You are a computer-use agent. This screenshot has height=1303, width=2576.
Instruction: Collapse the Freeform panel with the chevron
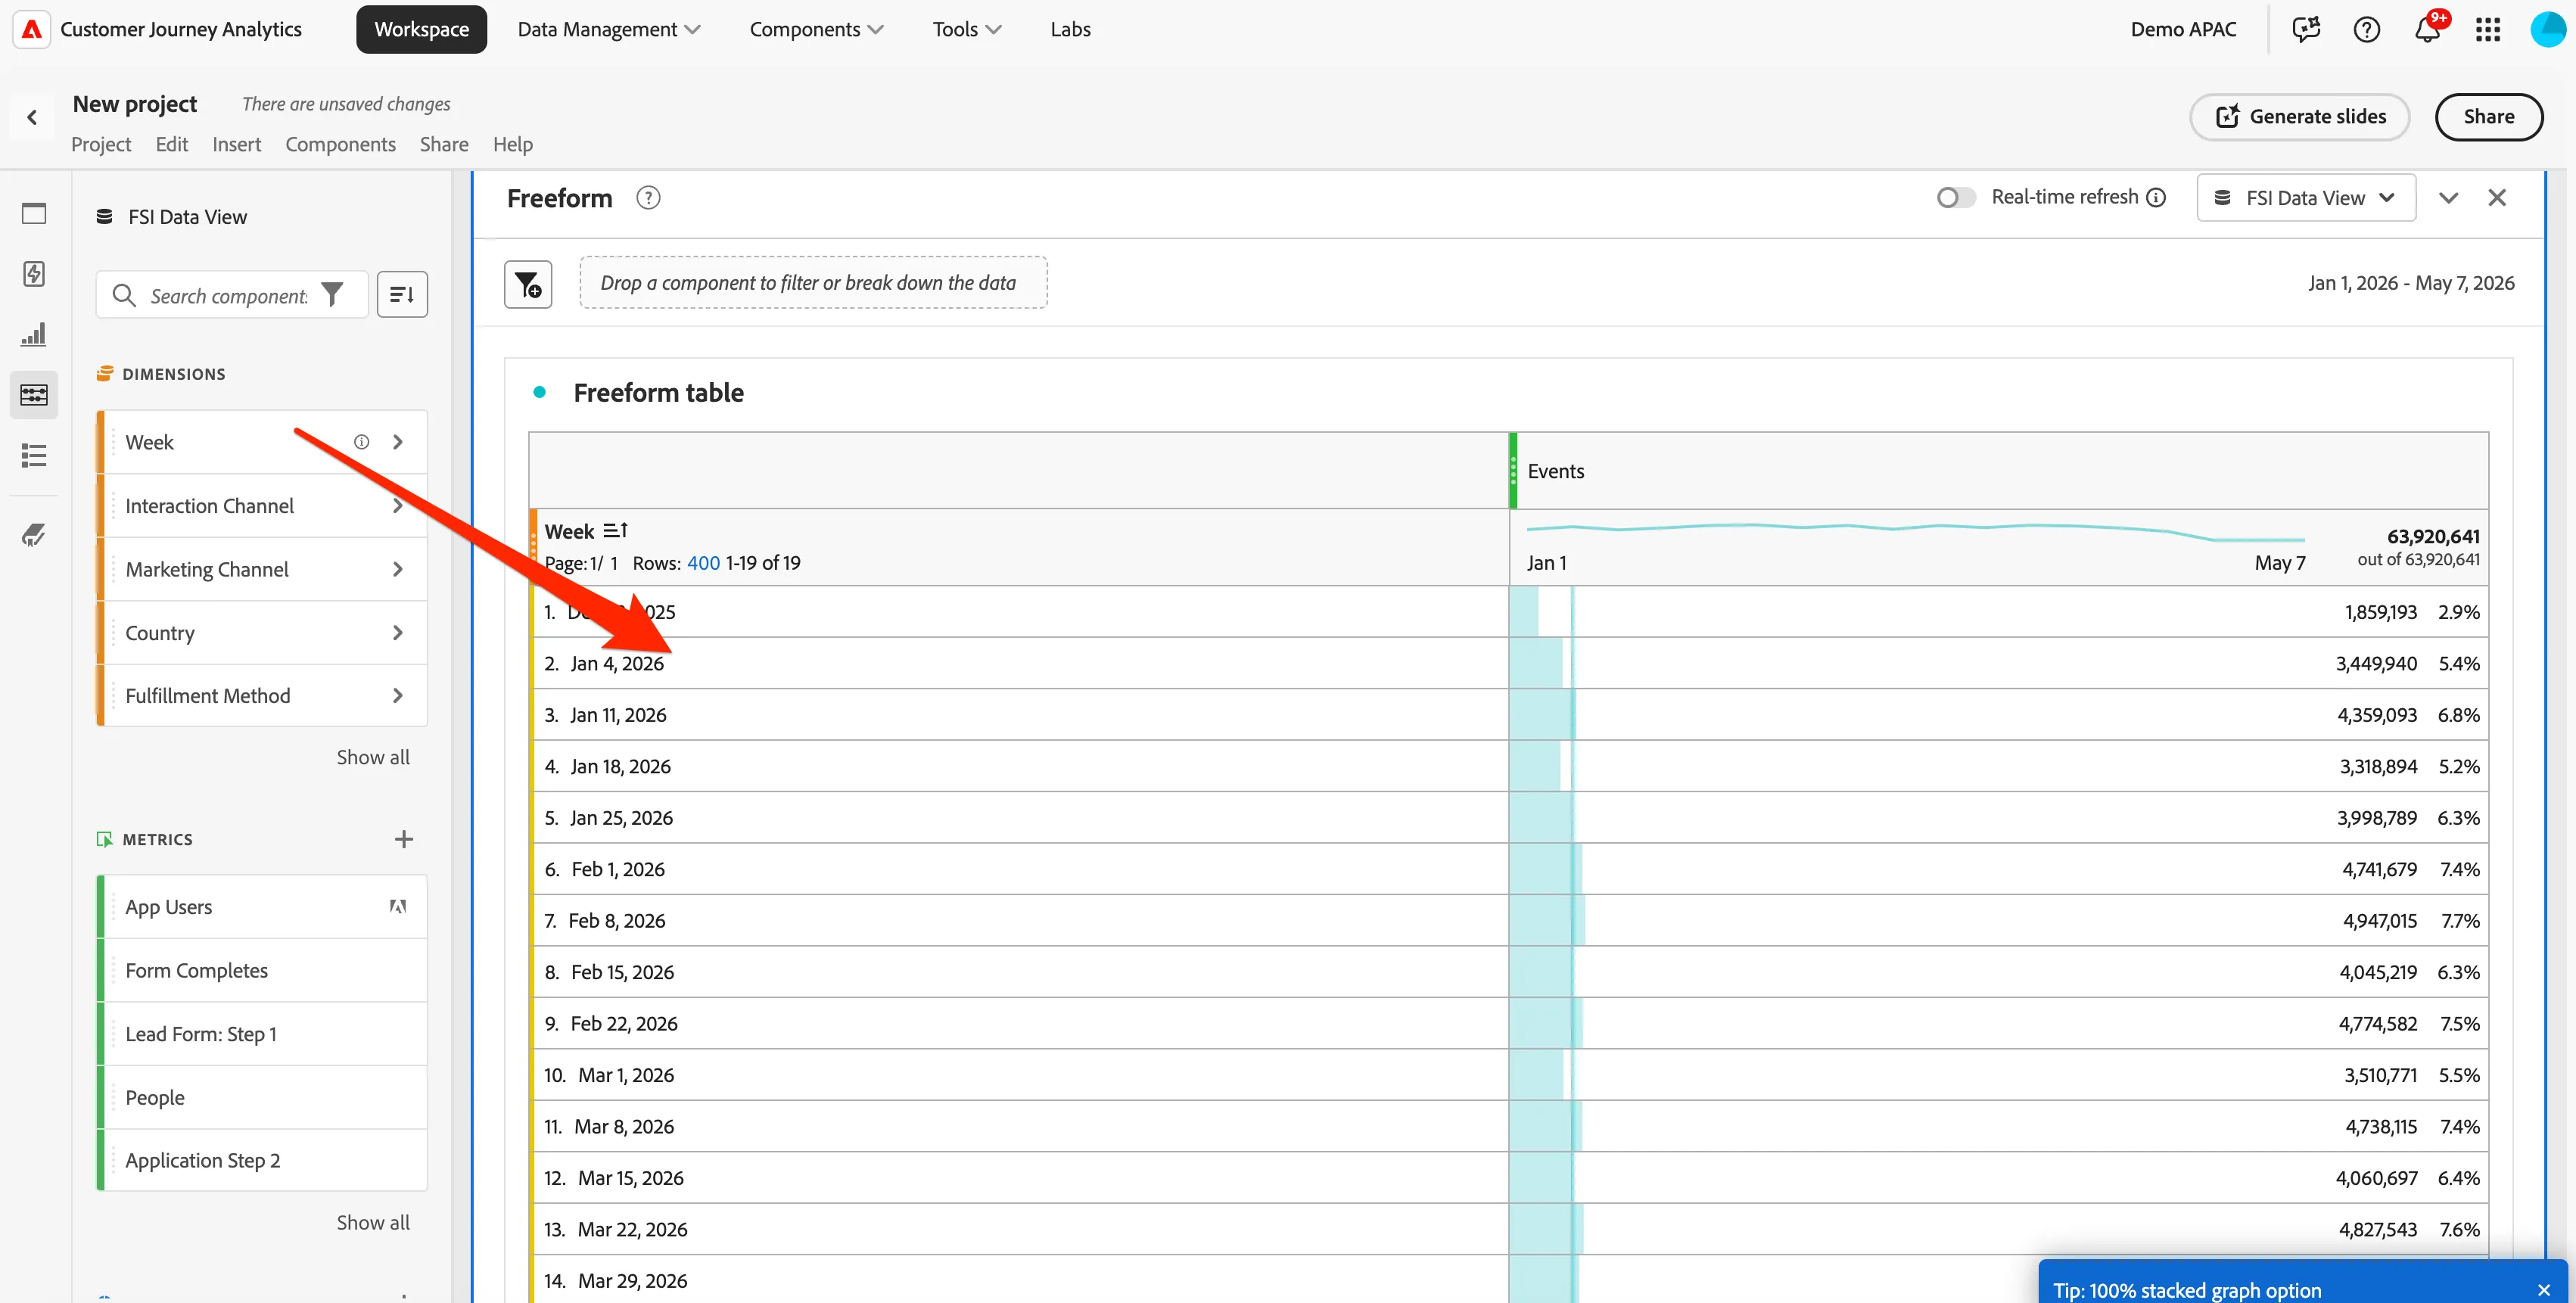pyautogui.click(x=2448, y=198)
